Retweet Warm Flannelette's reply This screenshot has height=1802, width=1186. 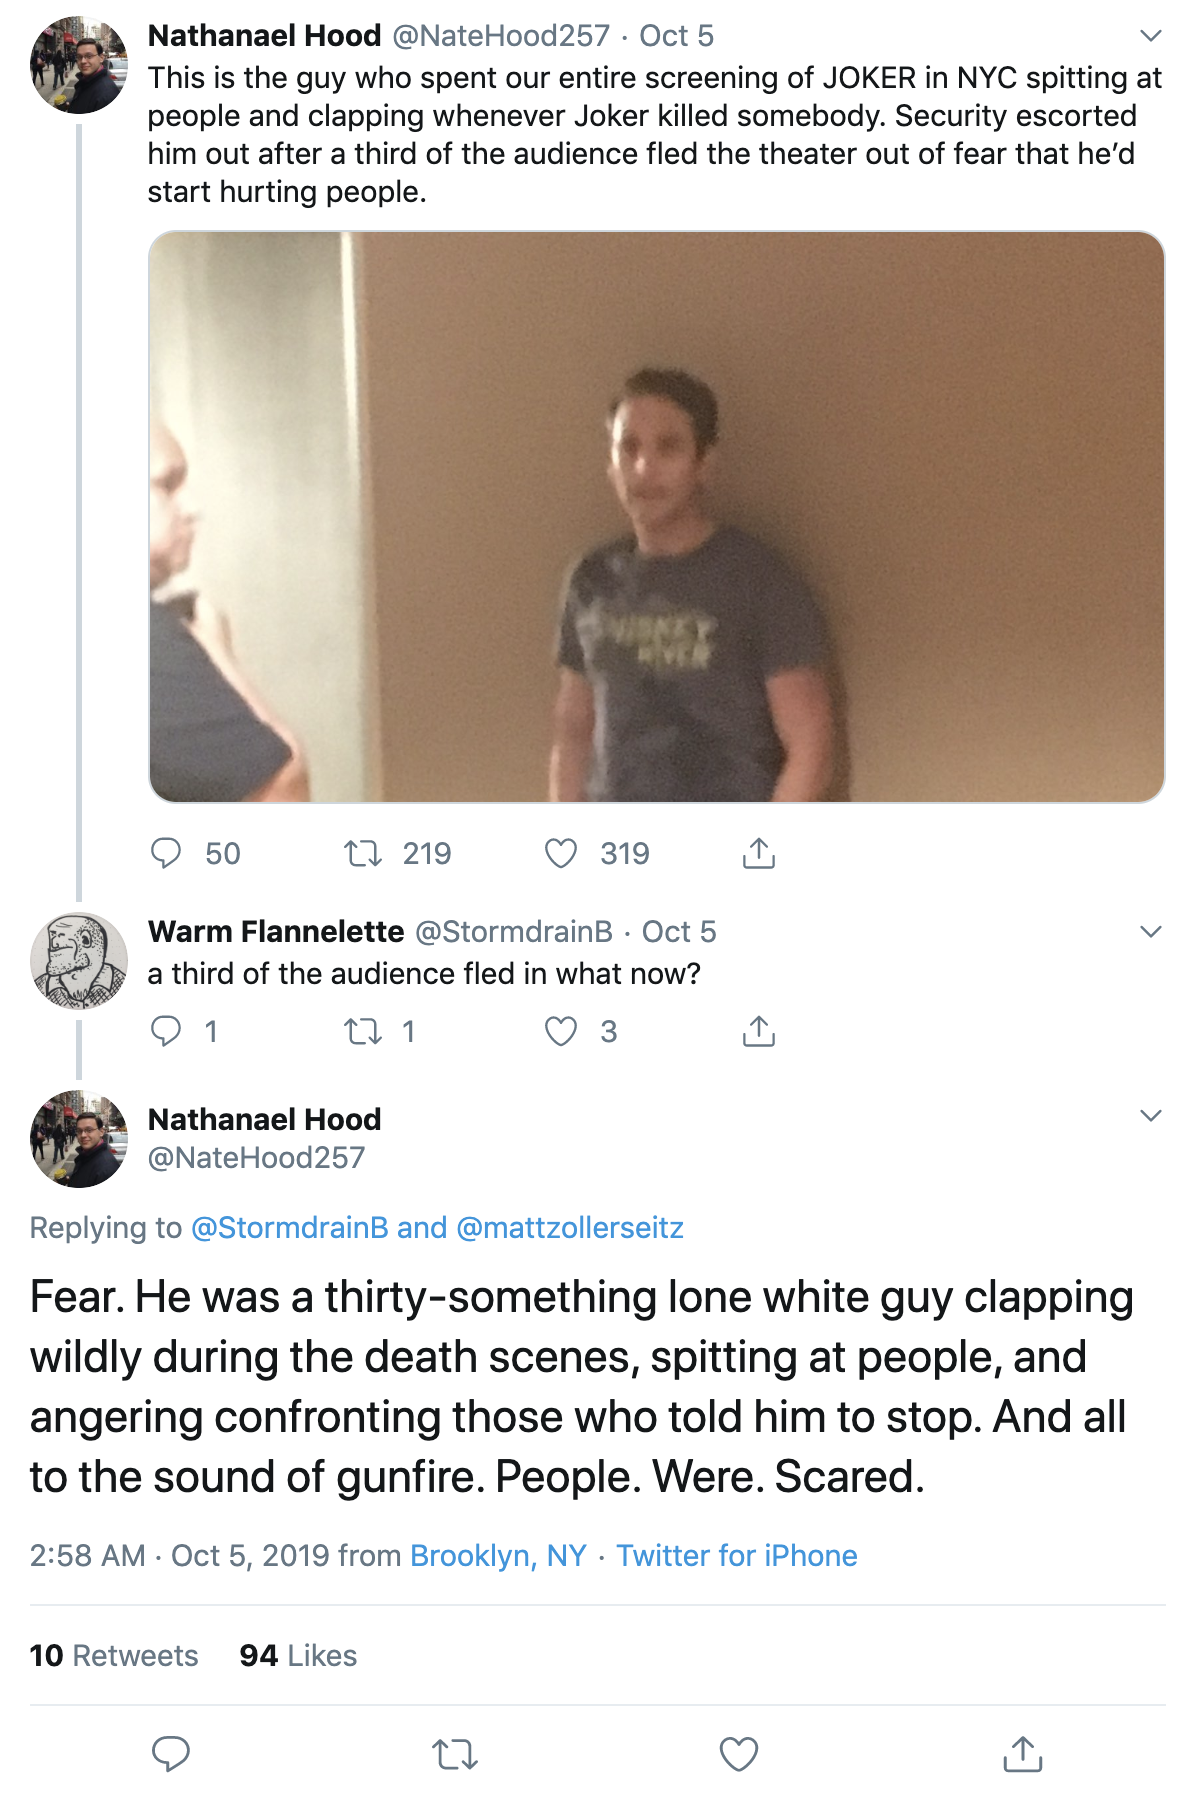point(363,1031)
